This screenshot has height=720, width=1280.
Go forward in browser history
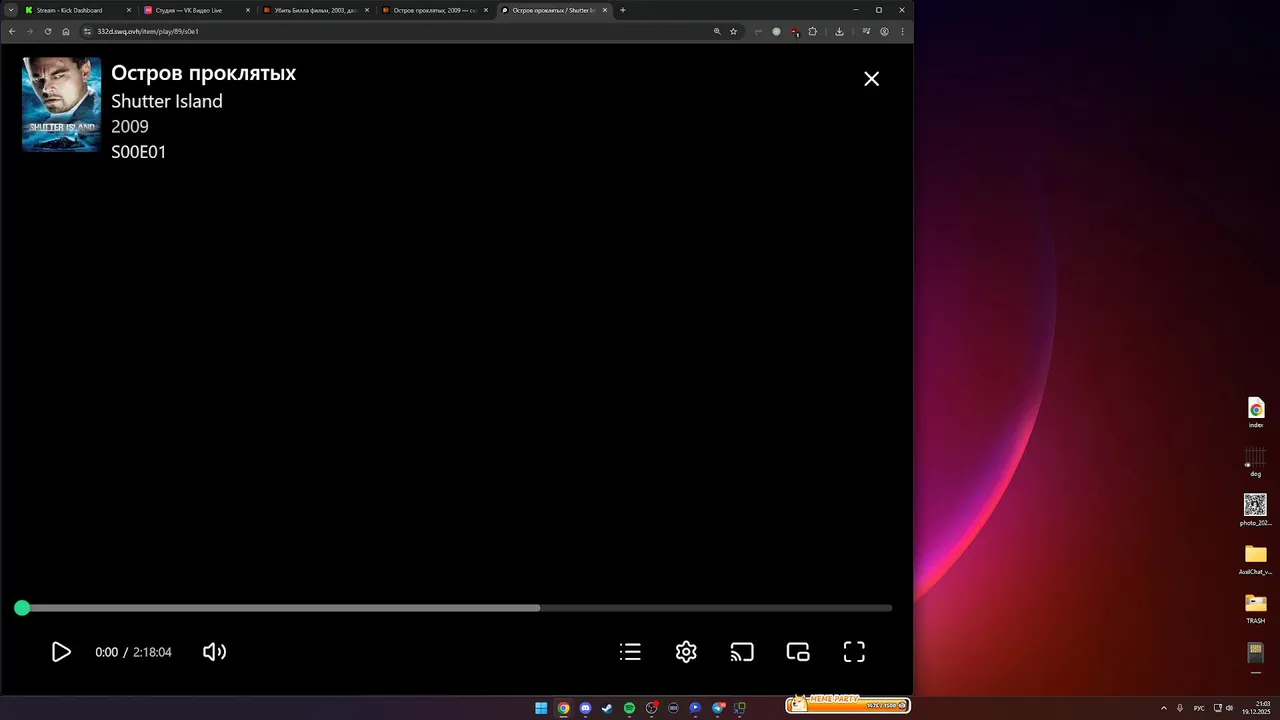click(x=30, y=31)
